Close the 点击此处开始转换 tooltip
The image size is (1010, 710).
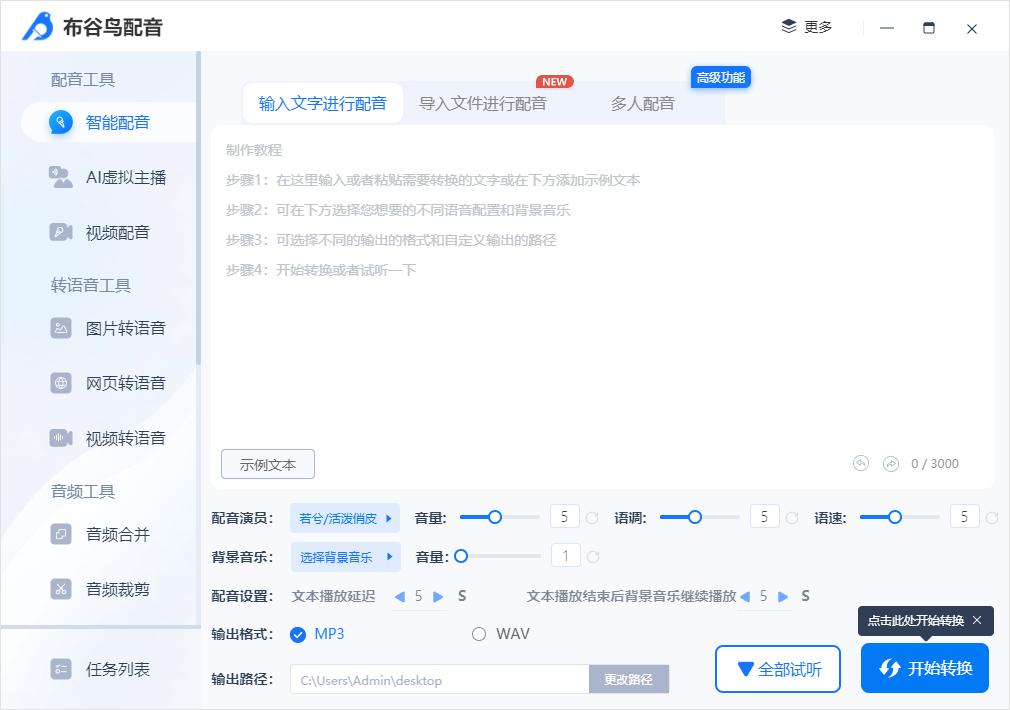point(977,620)
